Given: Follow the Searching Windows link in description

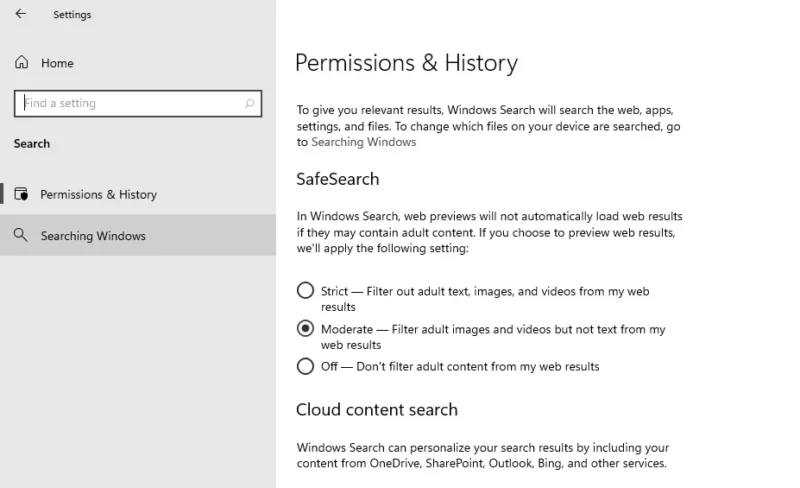Looking at the screenshot, I should tap(364, 142).
